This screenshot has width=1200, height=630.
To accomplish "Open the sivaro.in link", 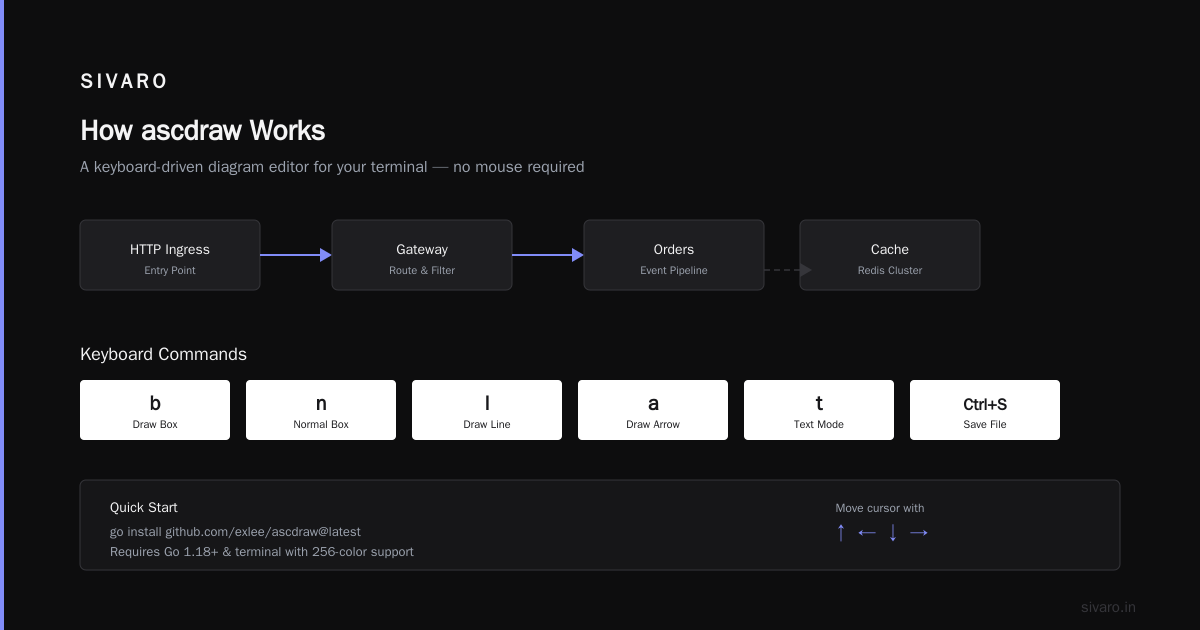I will point(1108,607).
